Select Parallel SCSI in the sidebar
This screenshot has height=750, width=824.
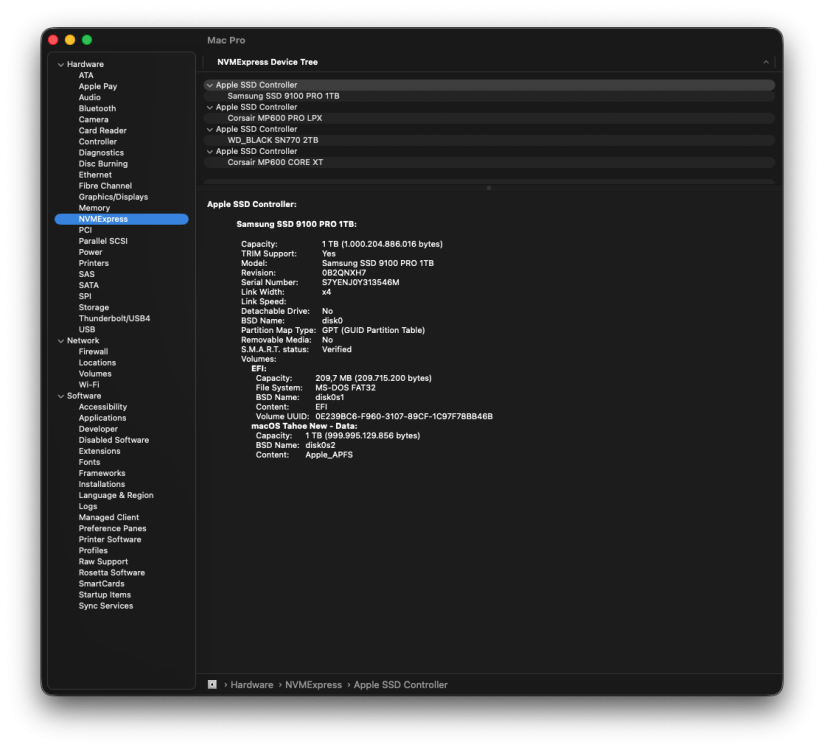click(x=103, y=241)
